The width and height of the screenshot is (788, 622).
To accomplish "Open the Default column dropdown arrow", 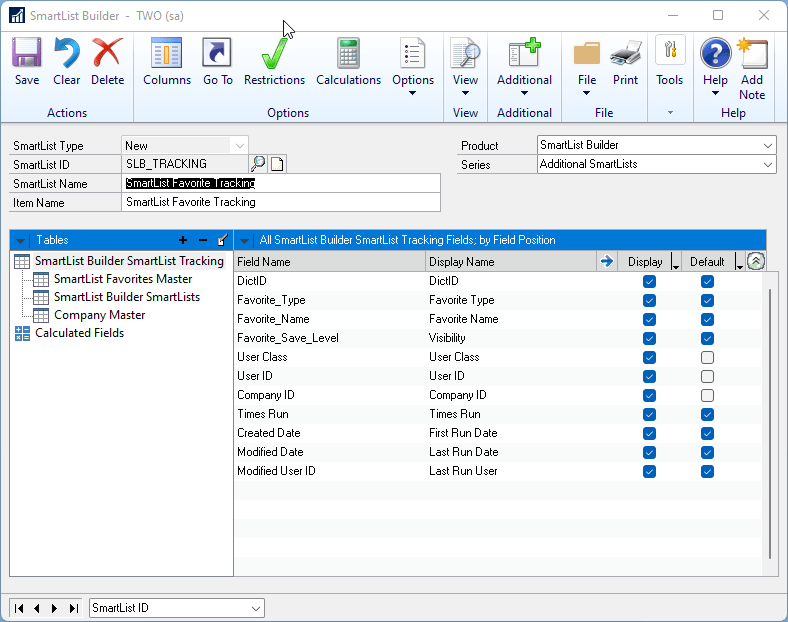I will pos(739,262).
